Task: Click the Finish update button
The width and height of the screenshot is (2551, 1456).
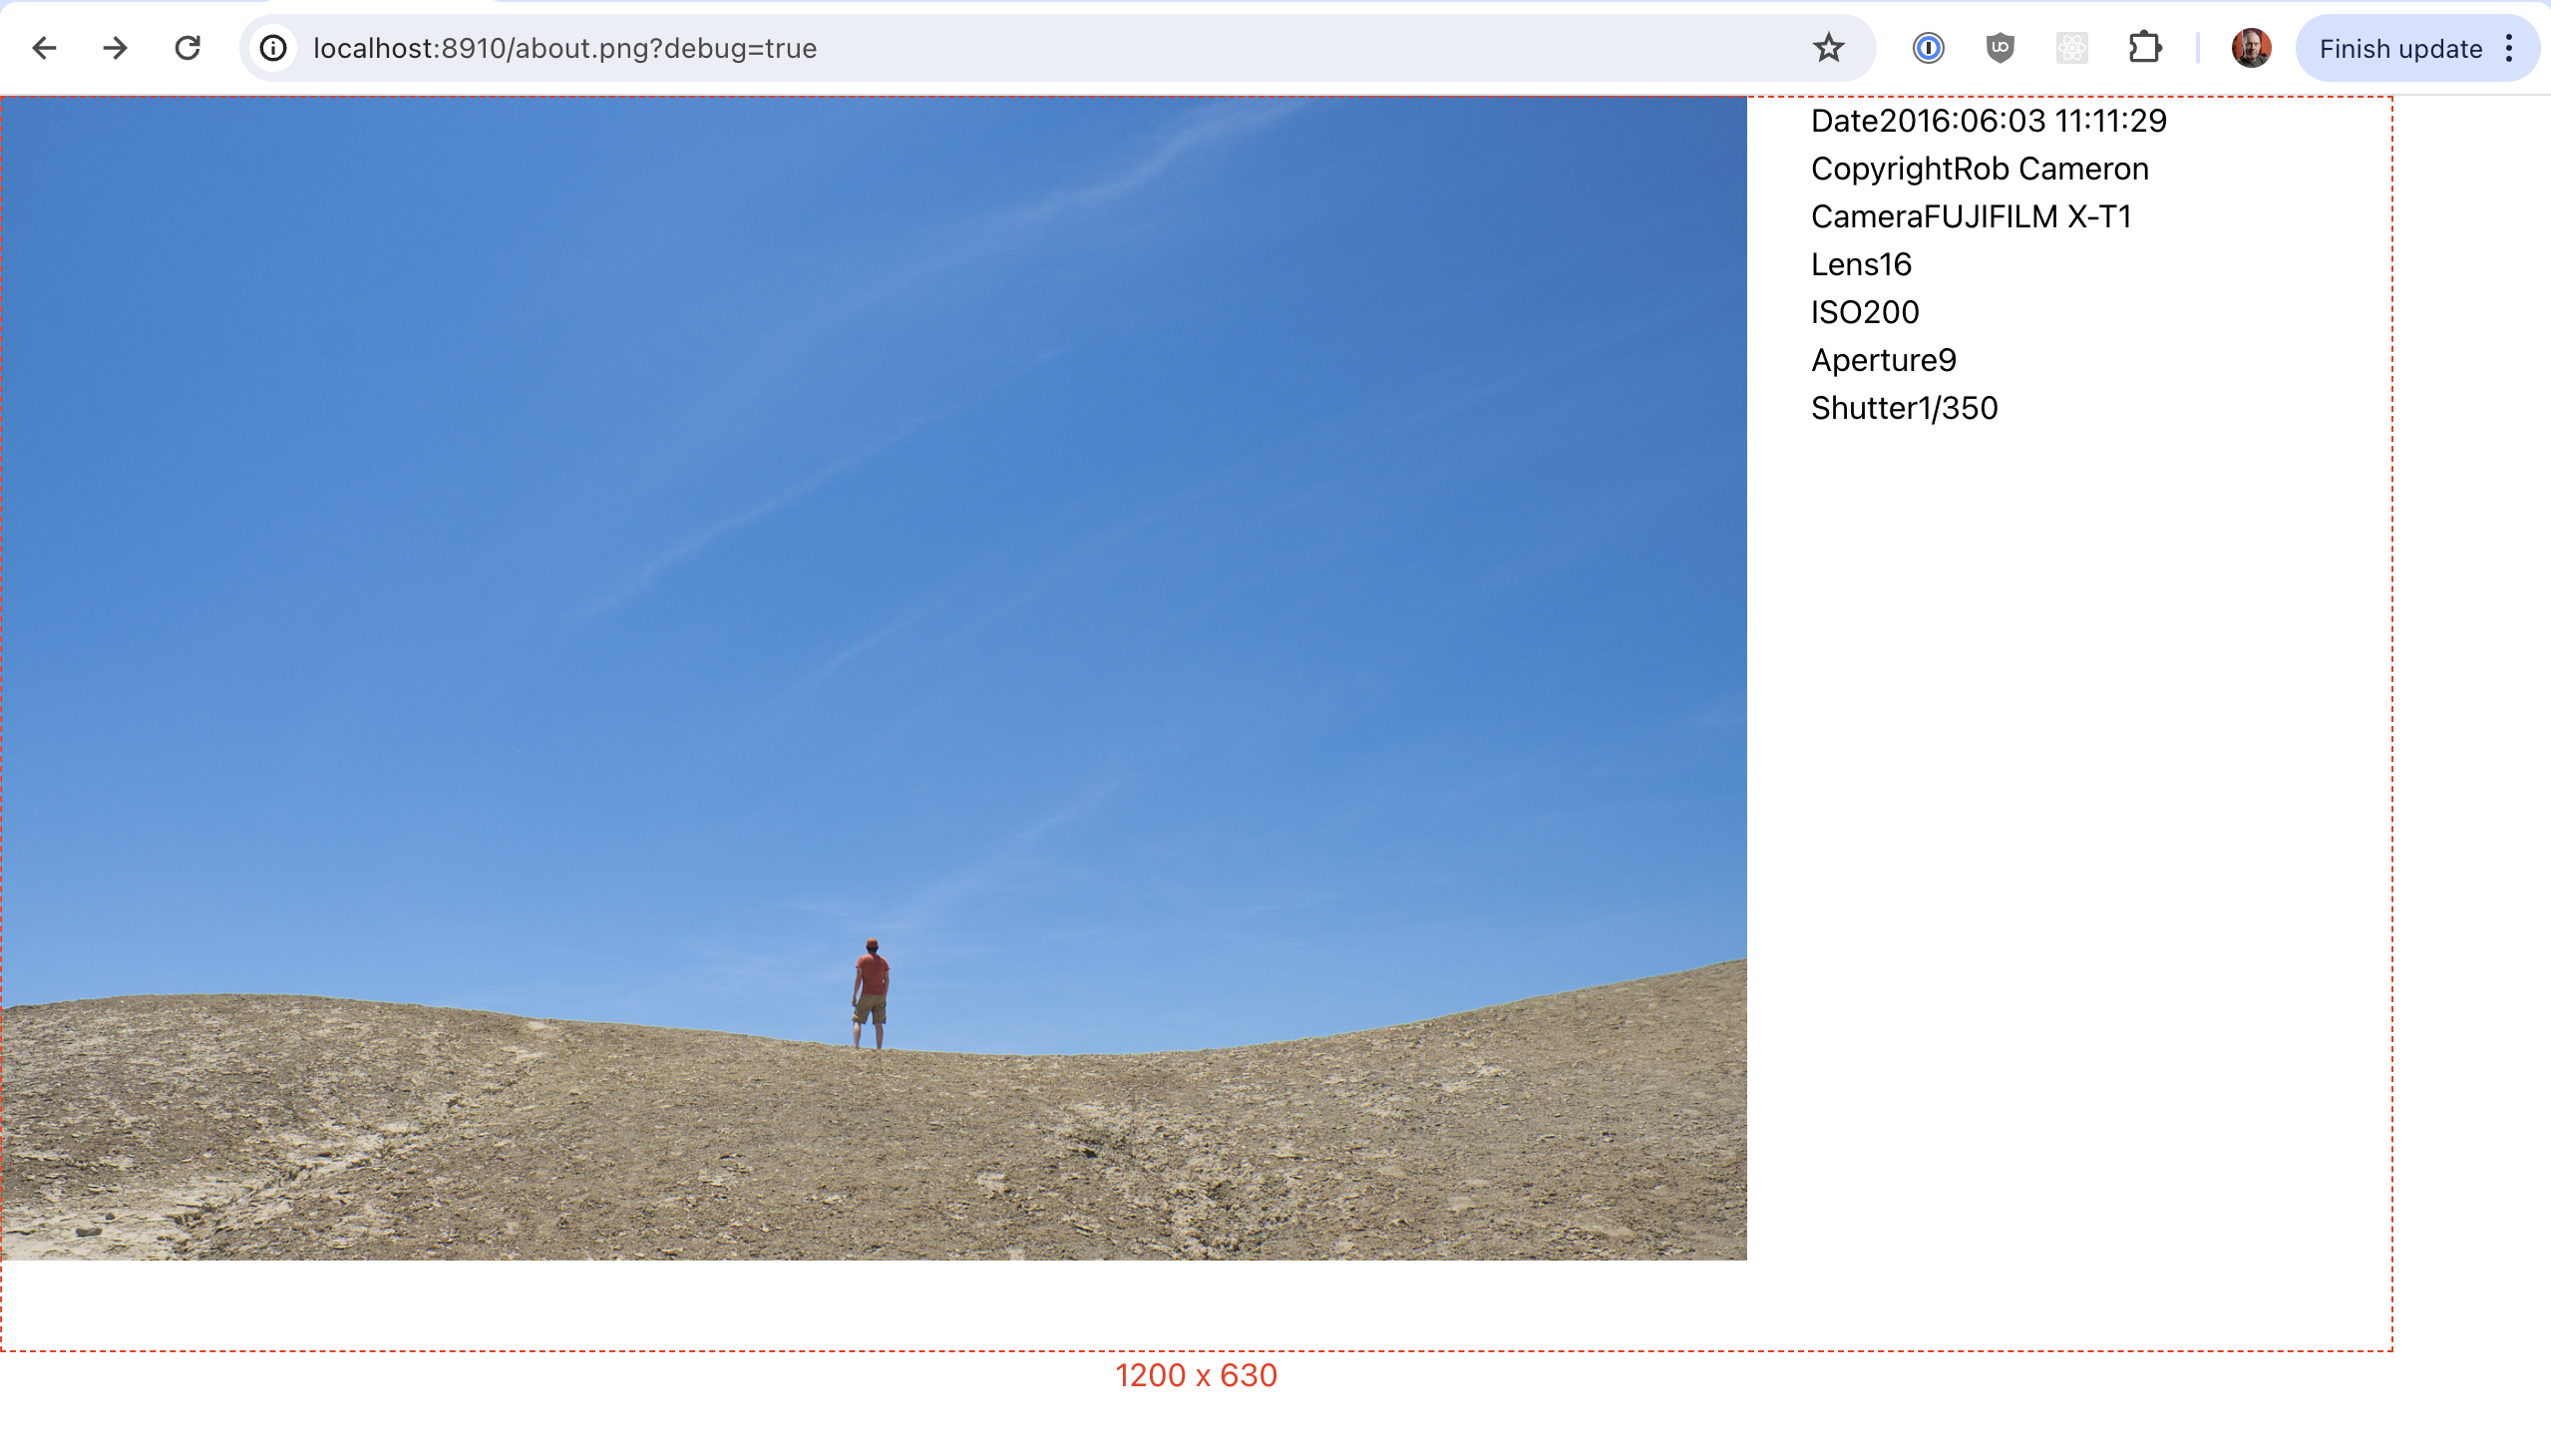Action: tap(2400, 47)
